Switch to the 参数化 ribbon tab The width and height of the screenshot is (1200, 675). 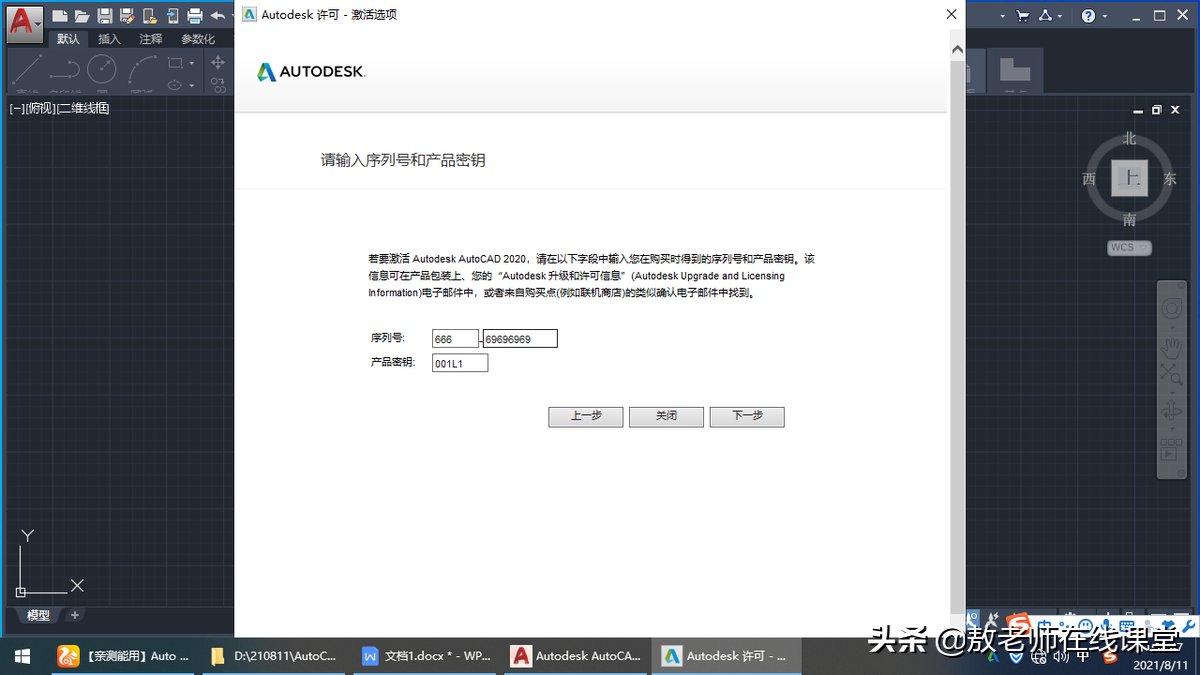[x=197, y=39]
